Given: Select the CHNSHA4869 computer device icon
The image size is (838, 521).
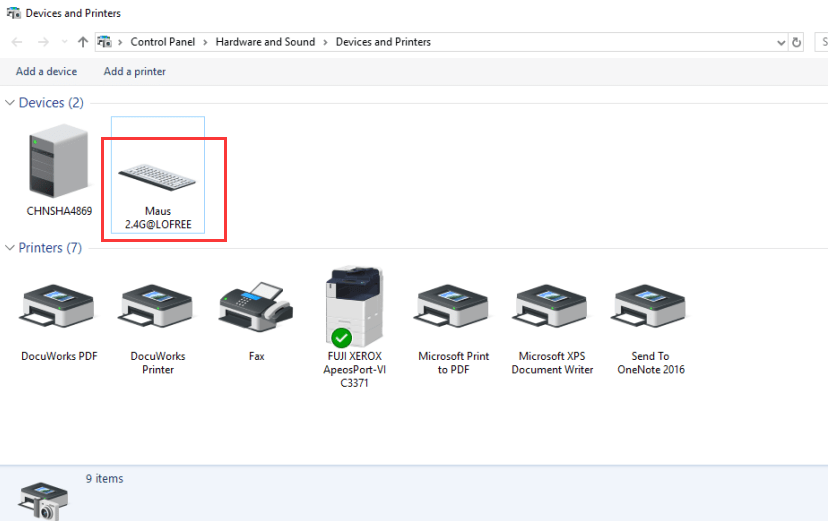Looking at the screenshot, I should tap(59, 161).
